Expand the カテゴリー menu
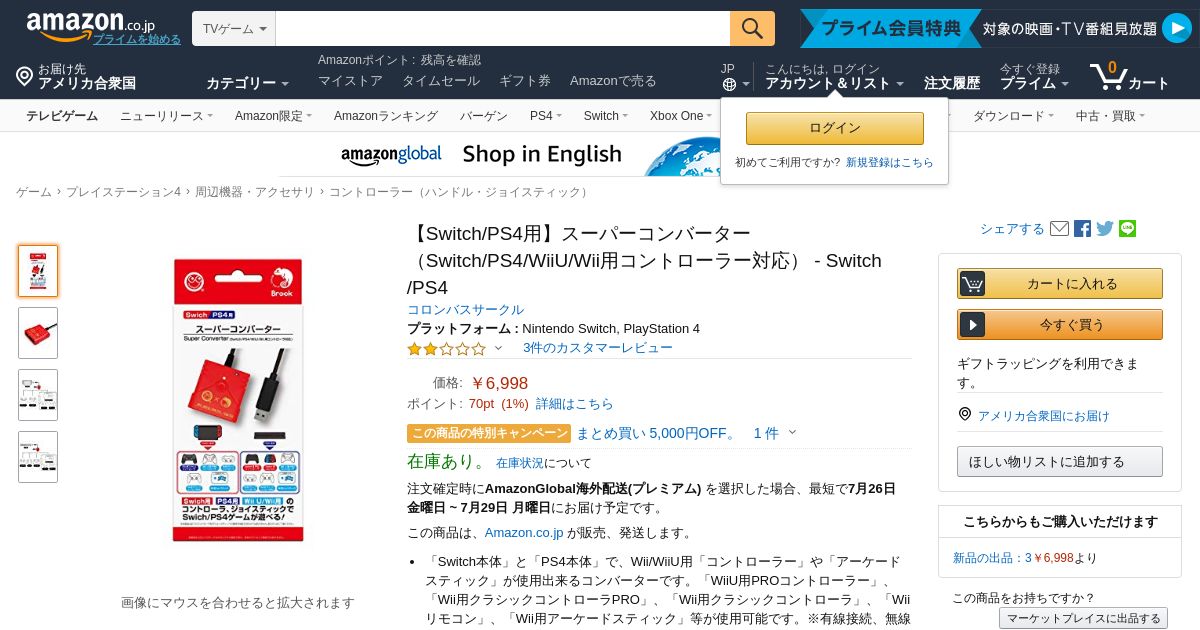 point(247,83)
